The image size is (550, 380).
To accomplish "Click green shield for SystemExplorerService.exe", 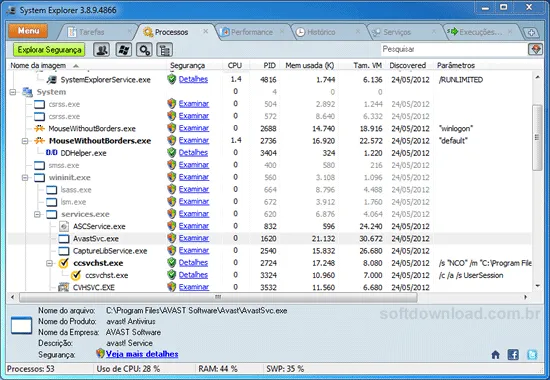I will click(x=172, y=79).
